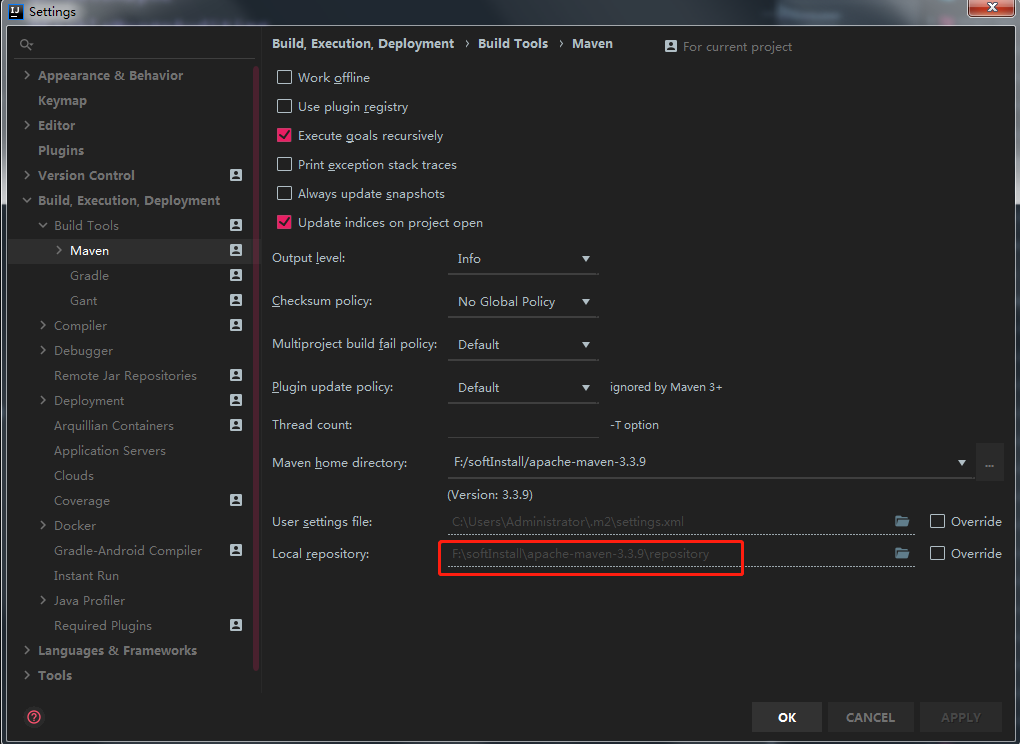Click the settings search field
Image resolution: width=1020 pixels, height=744 pixels.
point(135,44)
